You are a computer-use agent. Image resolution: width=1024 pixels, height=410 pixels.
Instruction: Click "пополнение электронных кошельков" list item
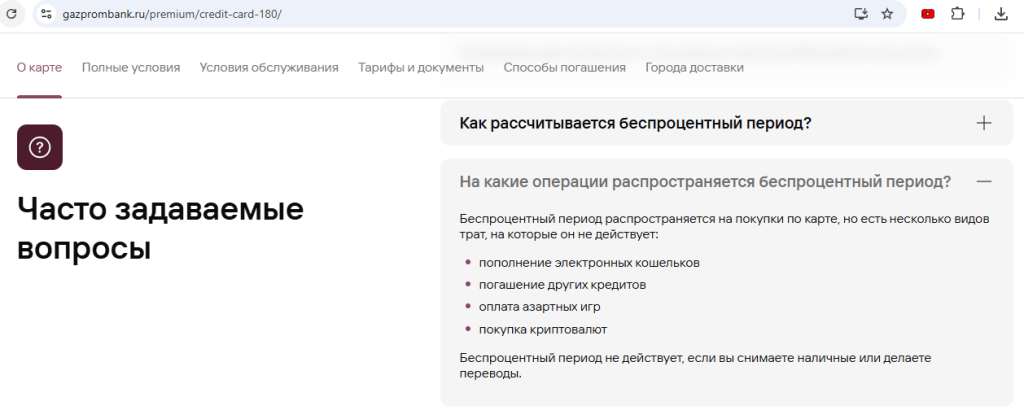[x=589, y=262]
